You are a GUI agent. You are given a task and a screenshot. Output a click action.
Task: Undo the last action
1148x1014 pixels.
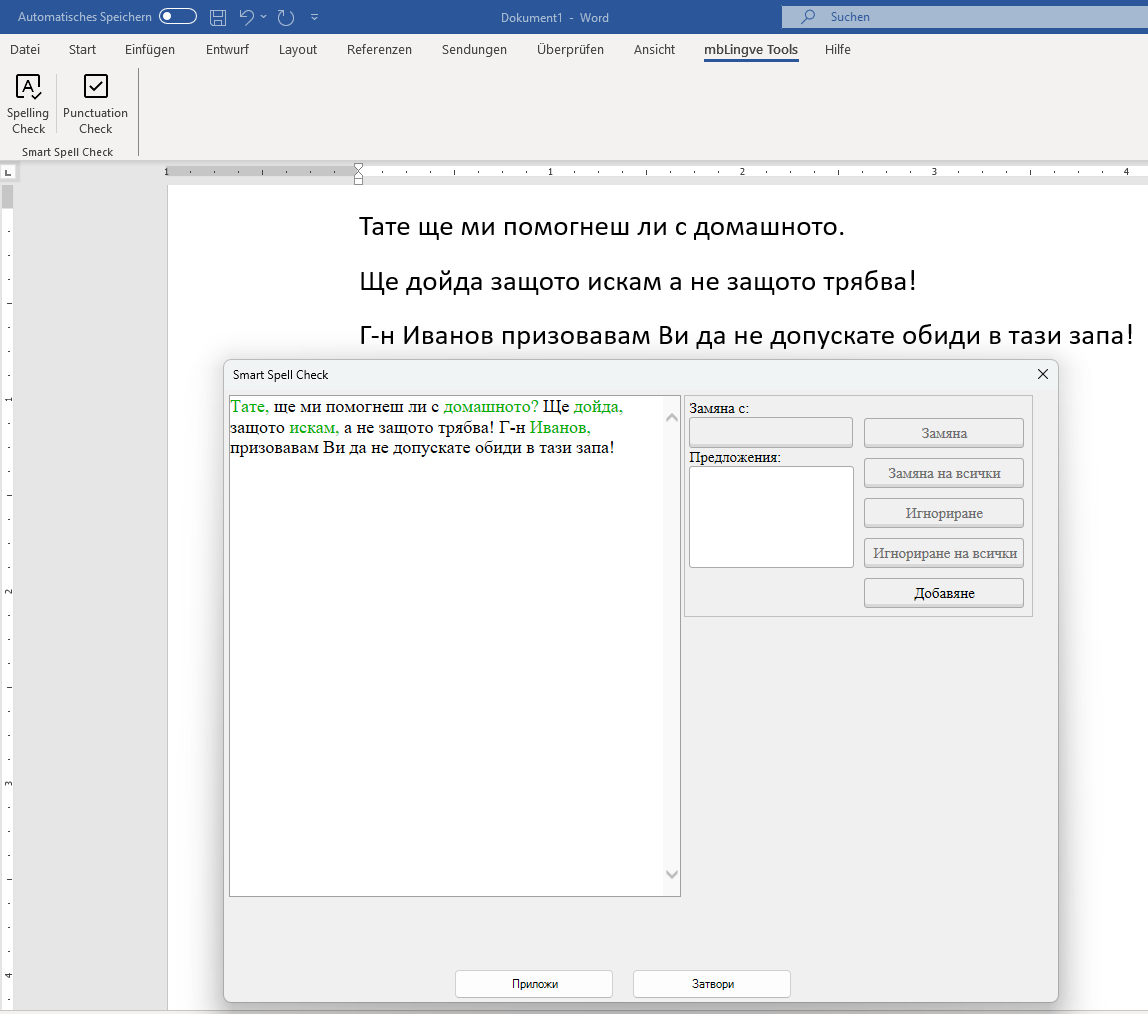(x=246, y=17)
